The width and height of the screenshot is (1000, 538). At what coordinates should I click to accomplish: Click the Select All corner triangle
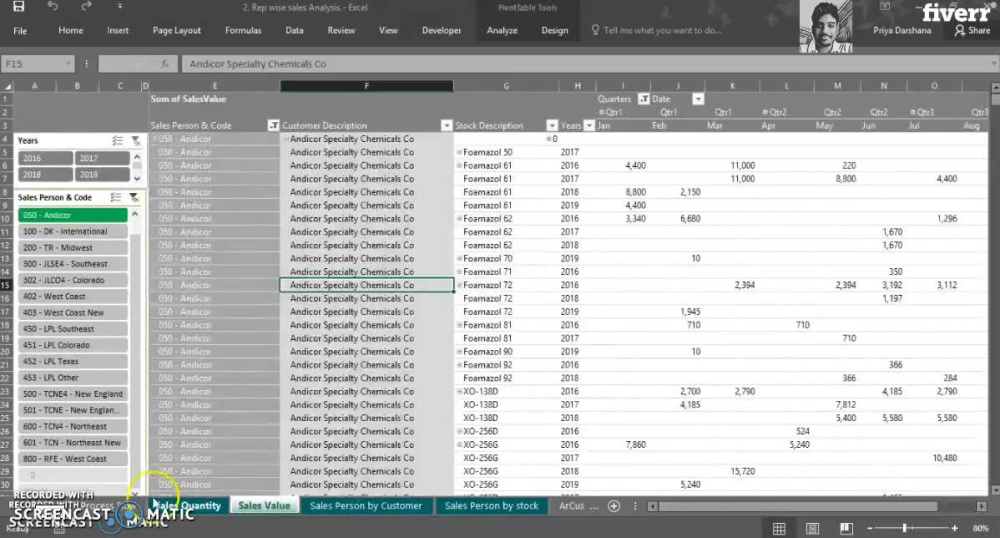[7, 86]
